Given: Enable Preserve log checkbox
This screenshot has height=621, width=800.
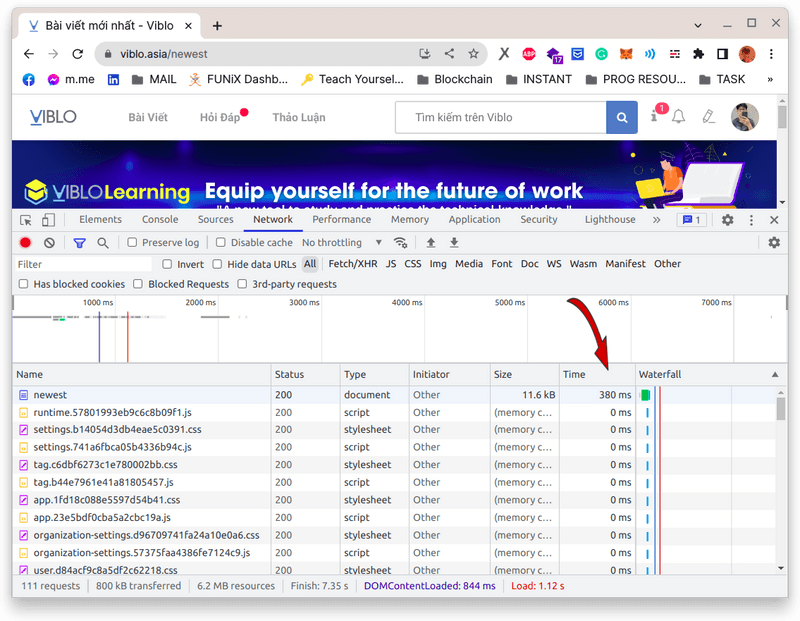Looking at the screenshot, I should coord(132,243).
